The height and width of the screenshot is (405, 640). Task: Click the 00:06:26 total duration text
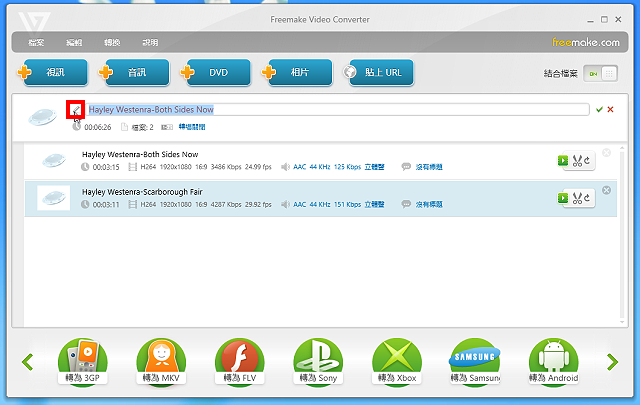point(98,127)
